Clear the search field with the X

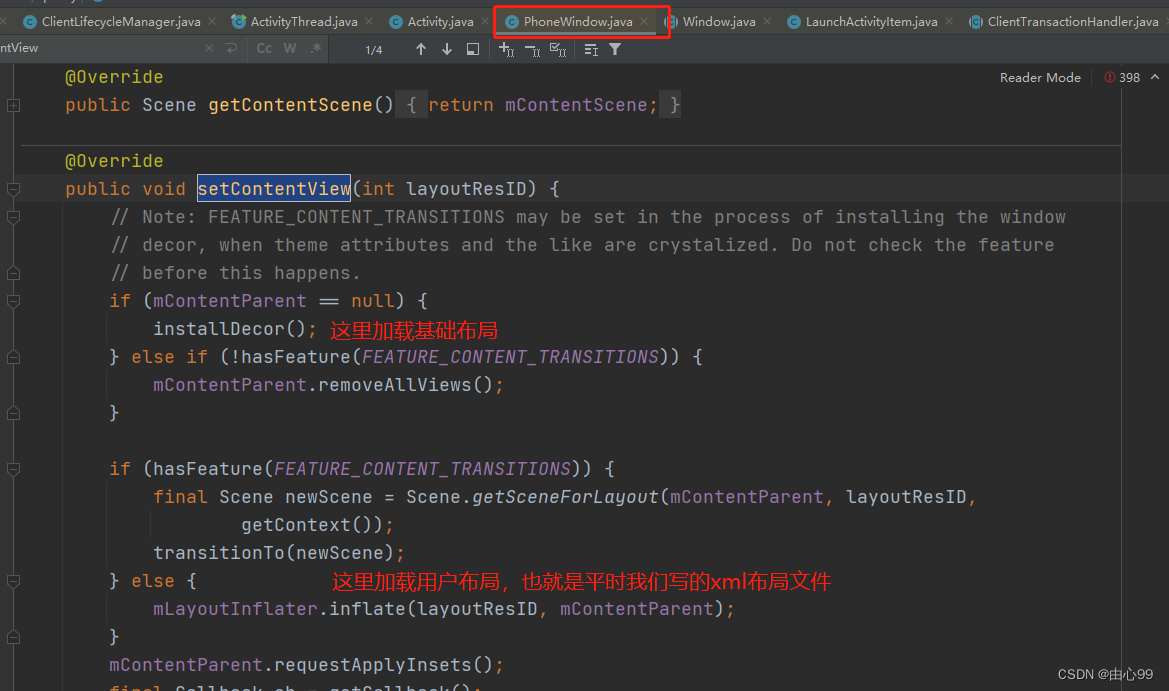(208, 48)
